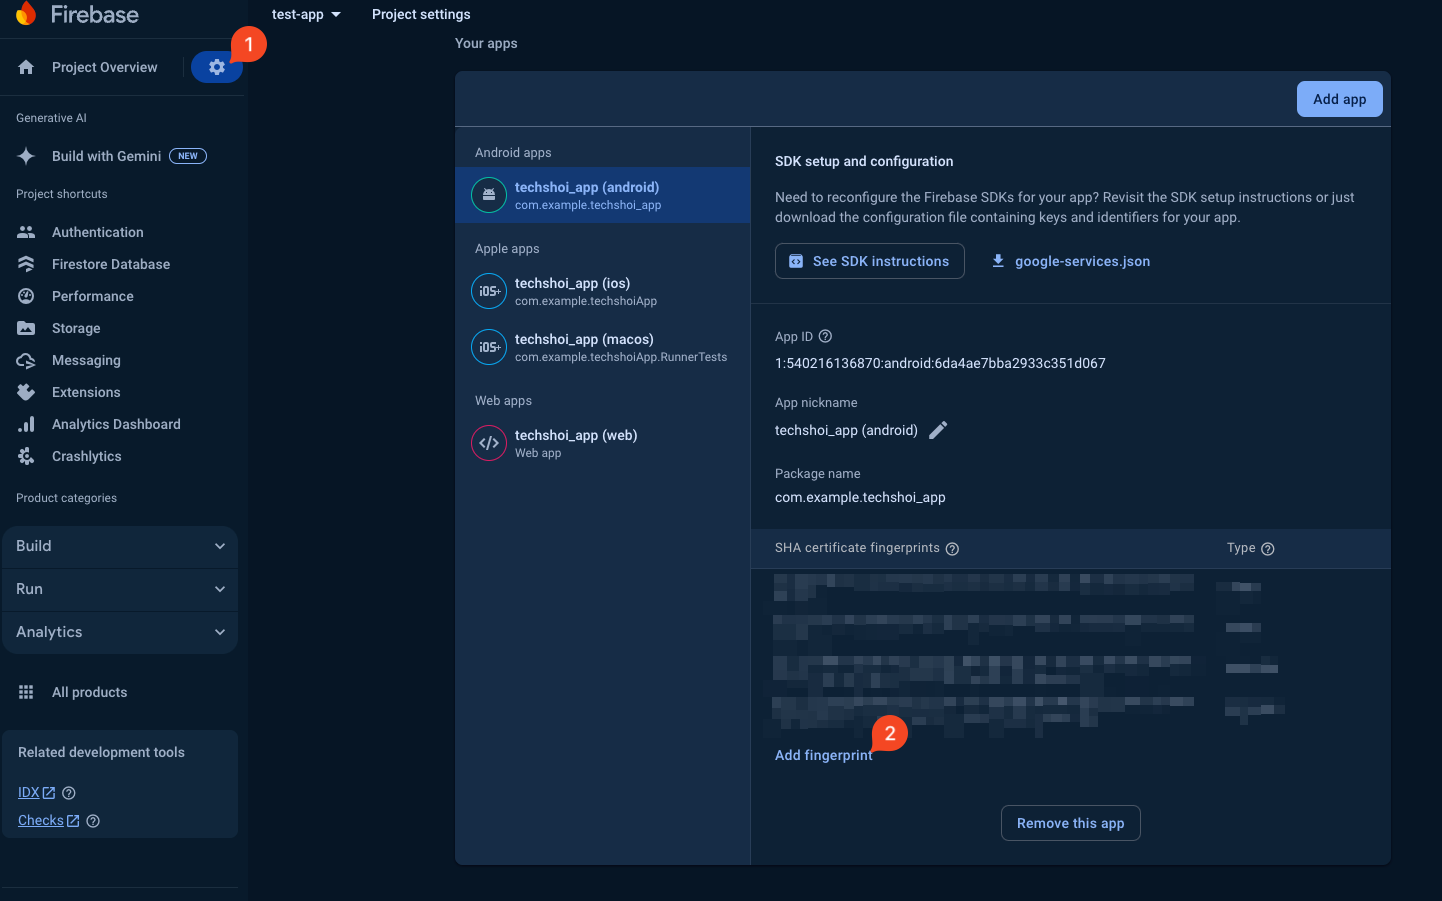This screenshot has width=1442, height=901.
Task: Open Build with Gemini
Action: [x=106, y=156]
